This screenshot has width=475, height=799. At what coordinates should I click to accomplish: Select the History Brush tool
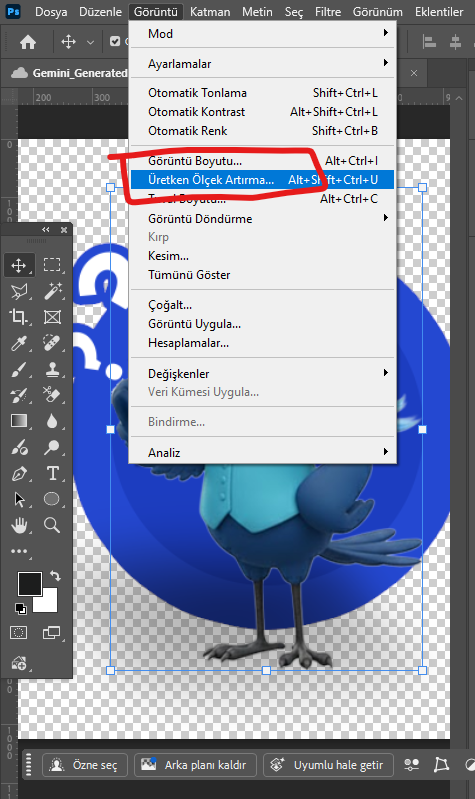[x=19, y=395]
